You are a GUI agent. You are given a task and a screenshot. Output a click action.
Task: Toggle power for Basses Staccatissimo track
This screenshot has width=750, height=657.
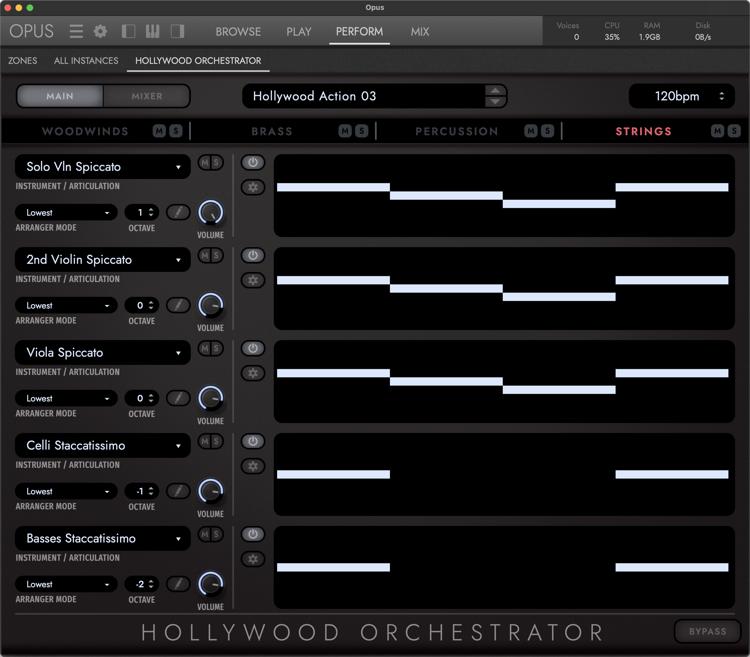(253, 534)
